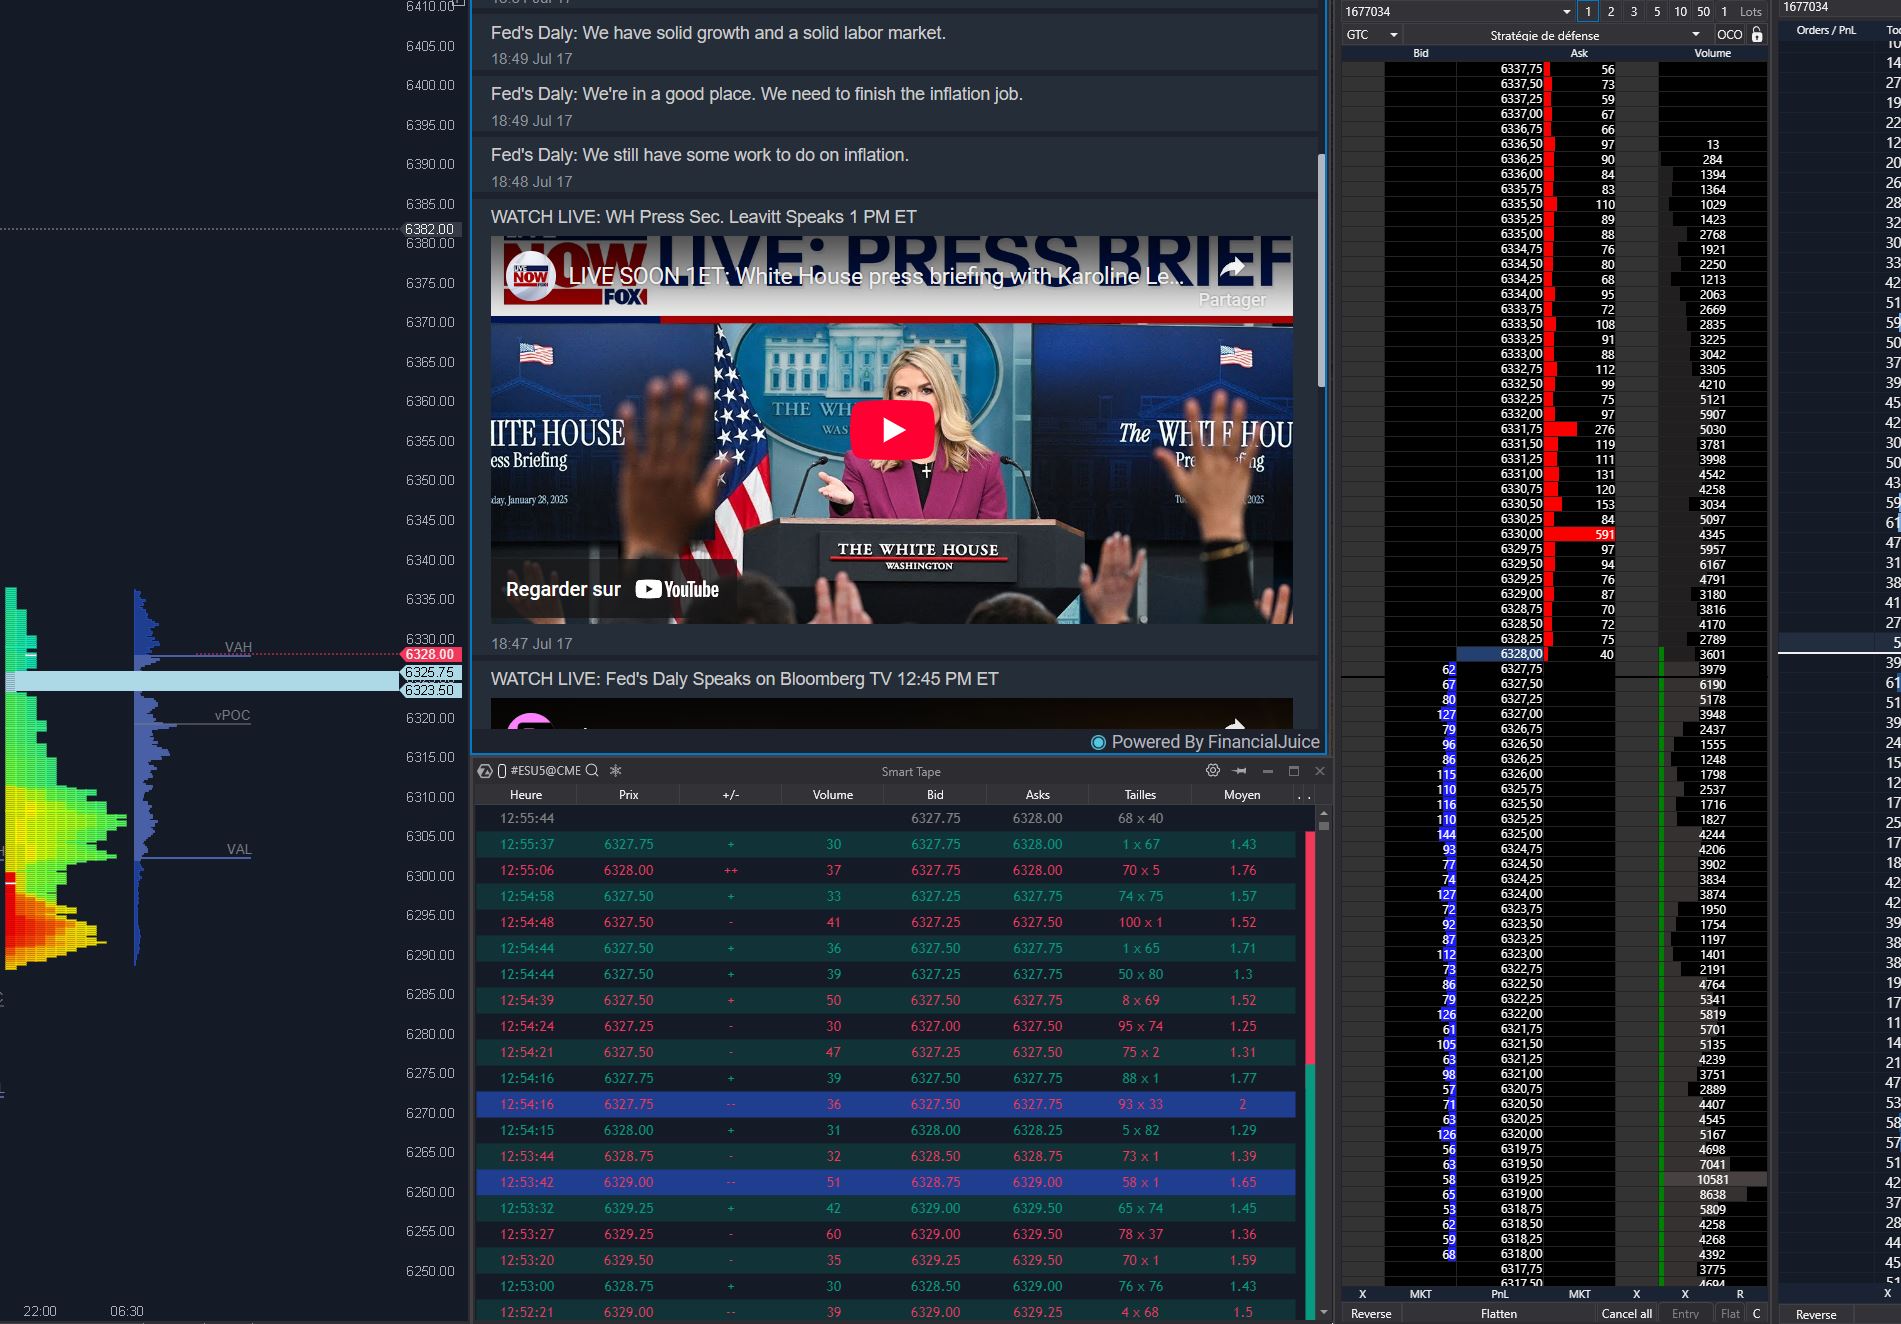The image size is (1901, 1324).
Task: Click the Smart Tape Asks column header
Action: click(x=1038, y=795)
